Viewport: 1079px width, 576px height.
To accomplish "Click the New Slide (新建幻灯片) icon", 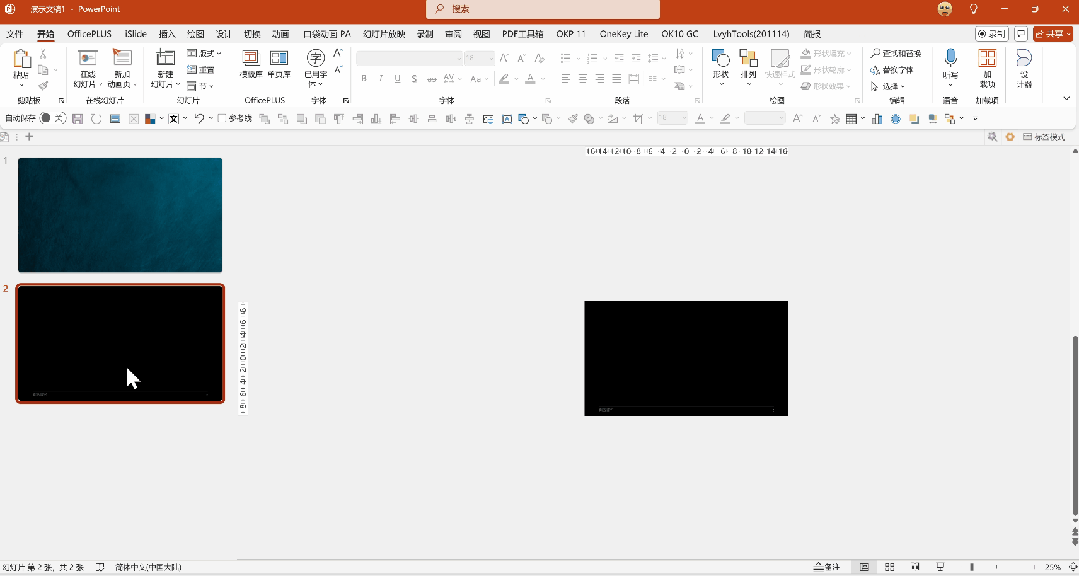I will (x=165, y=58).
